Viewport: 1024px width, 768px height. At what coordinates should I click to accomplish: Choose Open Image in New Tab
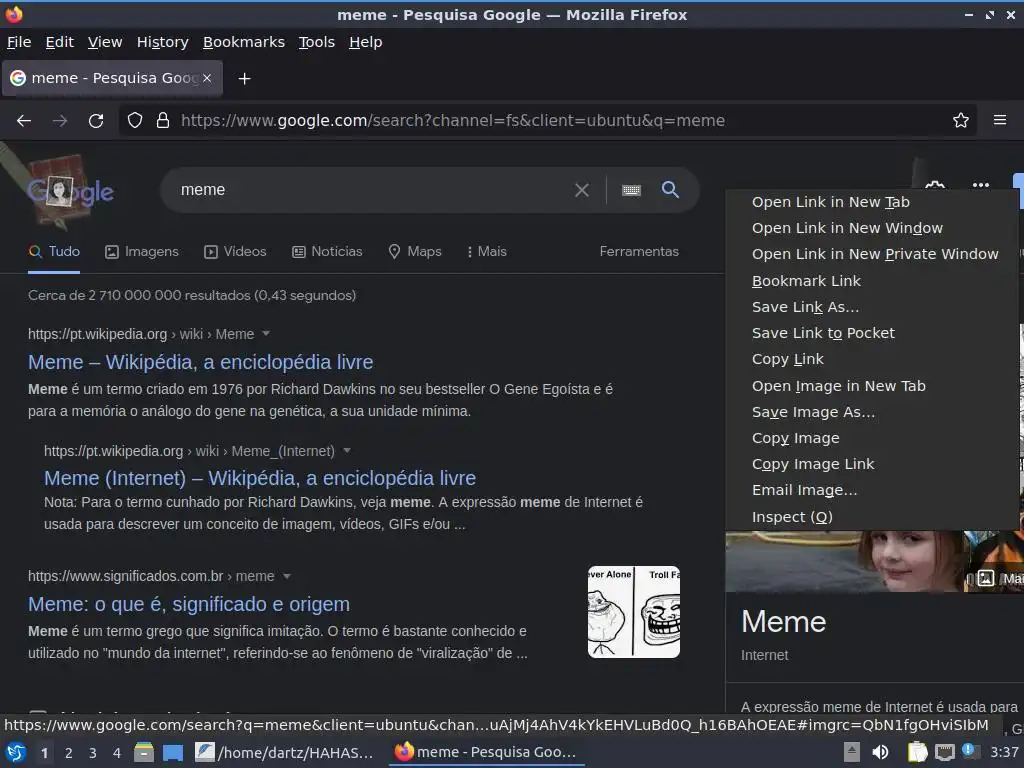coord(871,386)
